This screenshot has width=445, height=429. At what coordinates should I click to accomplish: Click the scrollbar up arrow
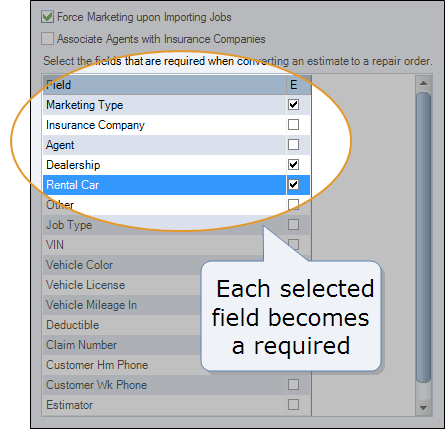[x=423, y=83]
